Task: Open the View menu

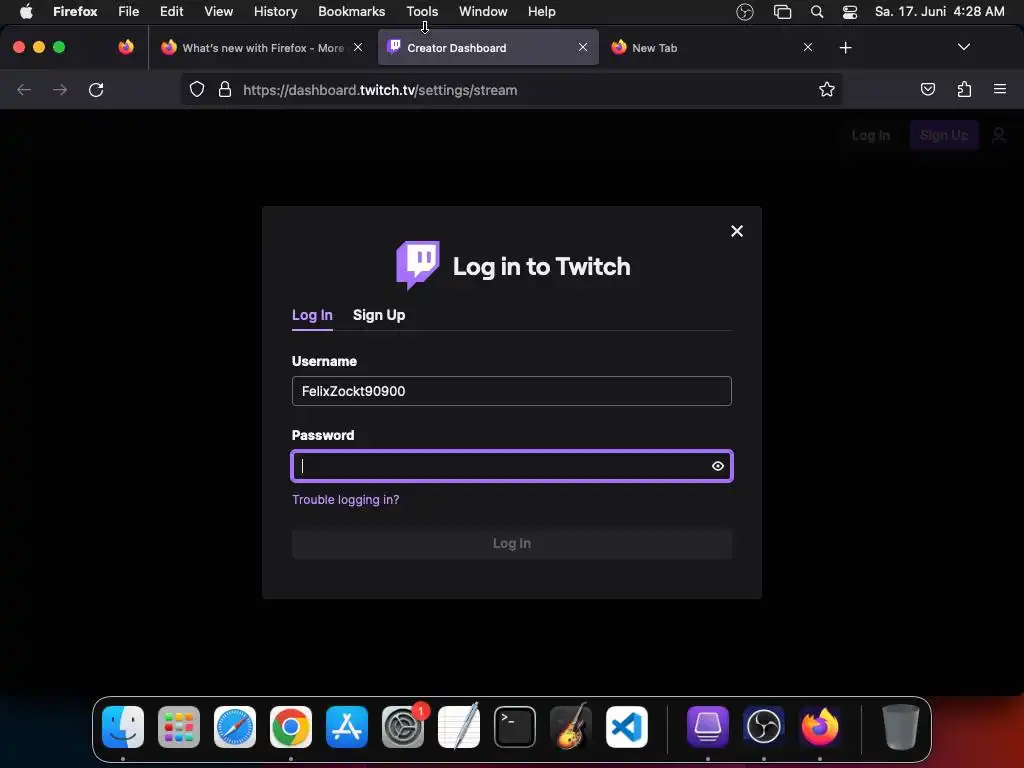Action: (218, 11)
